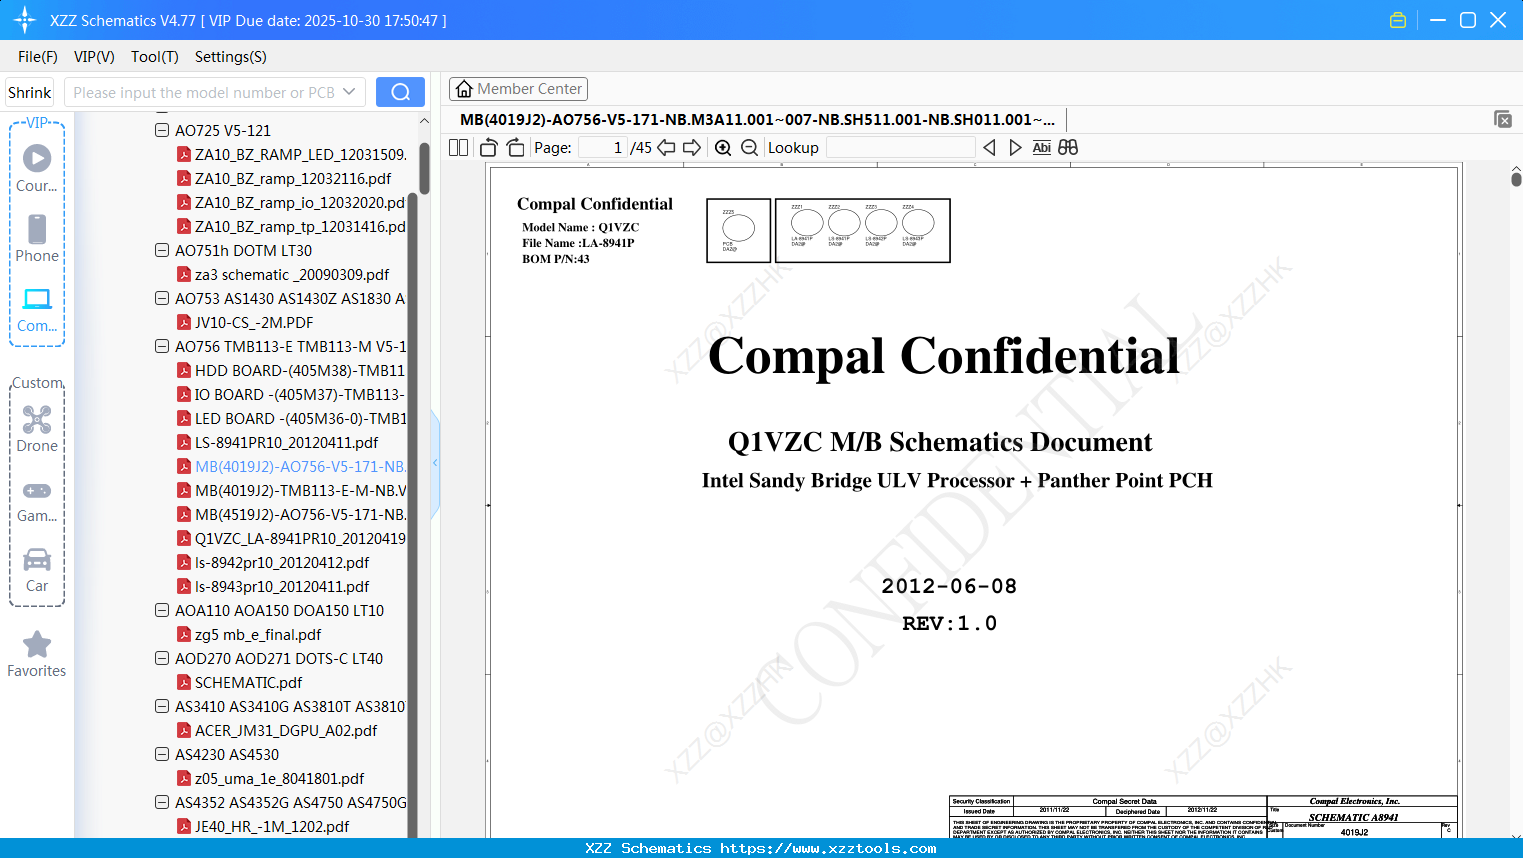Toggle the Abi match-text option
Screen dimensions: 1523x858
[1042, 148]
